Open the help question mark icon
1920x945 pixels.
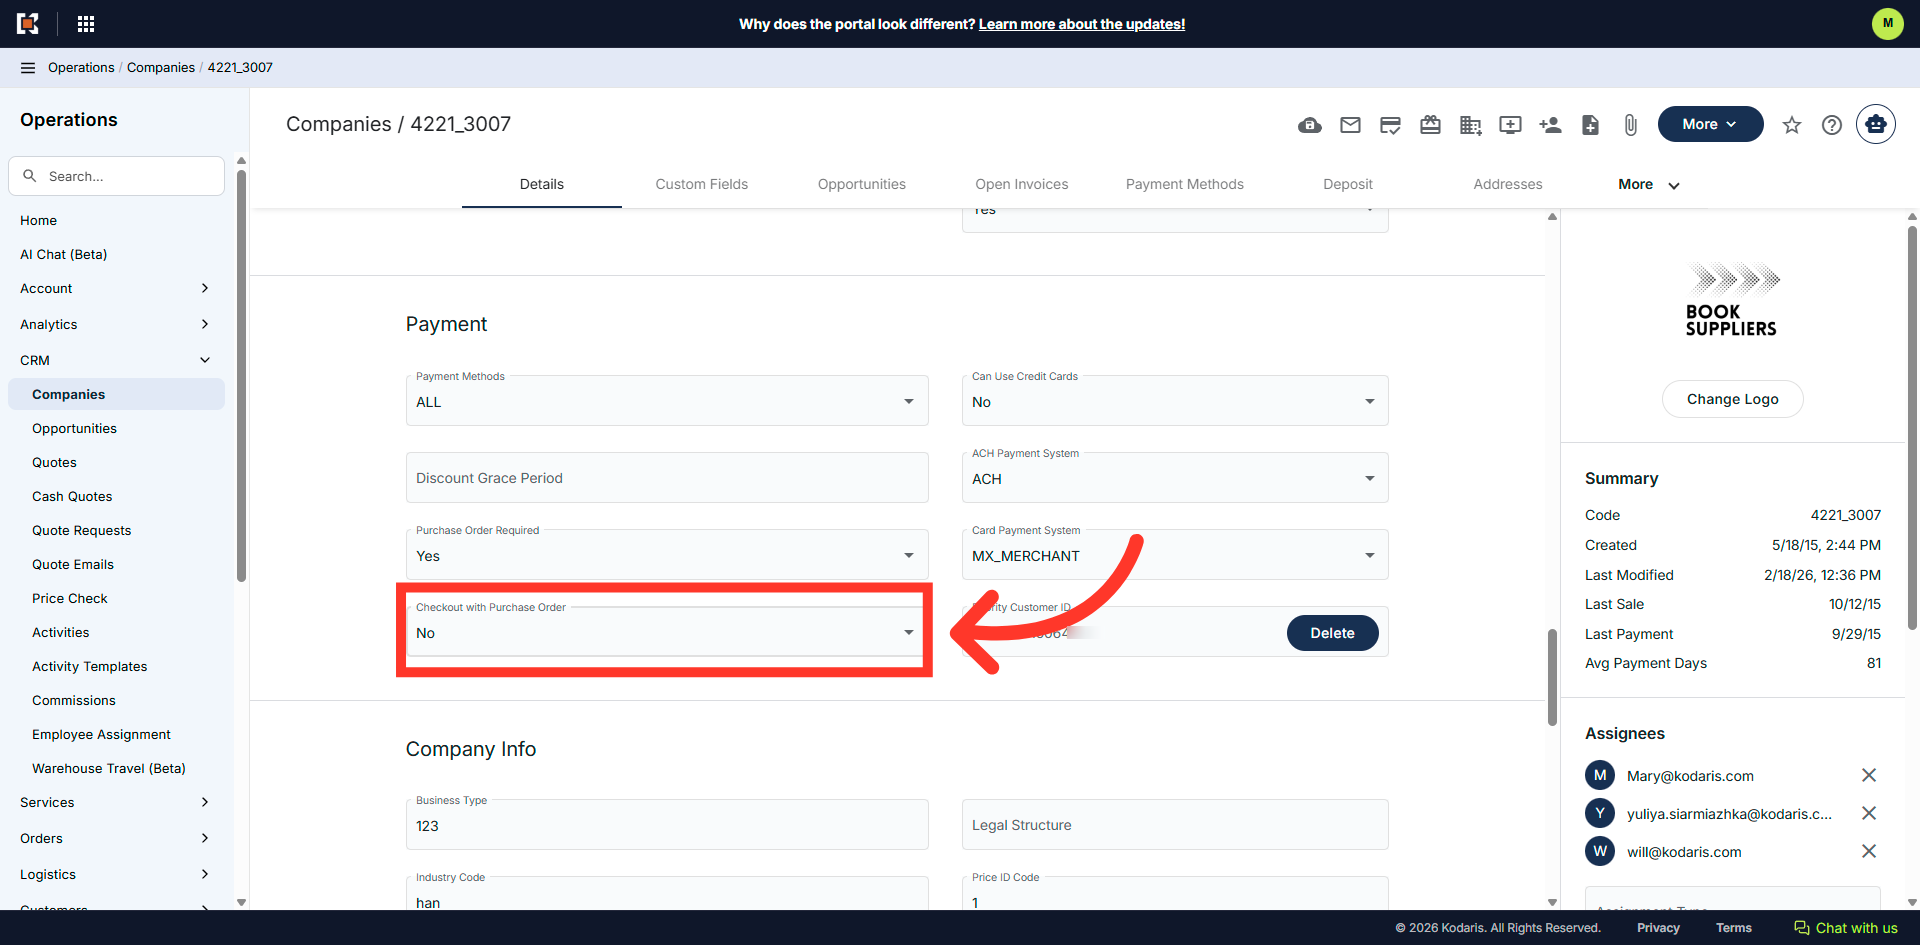[x=1832, y=125]
